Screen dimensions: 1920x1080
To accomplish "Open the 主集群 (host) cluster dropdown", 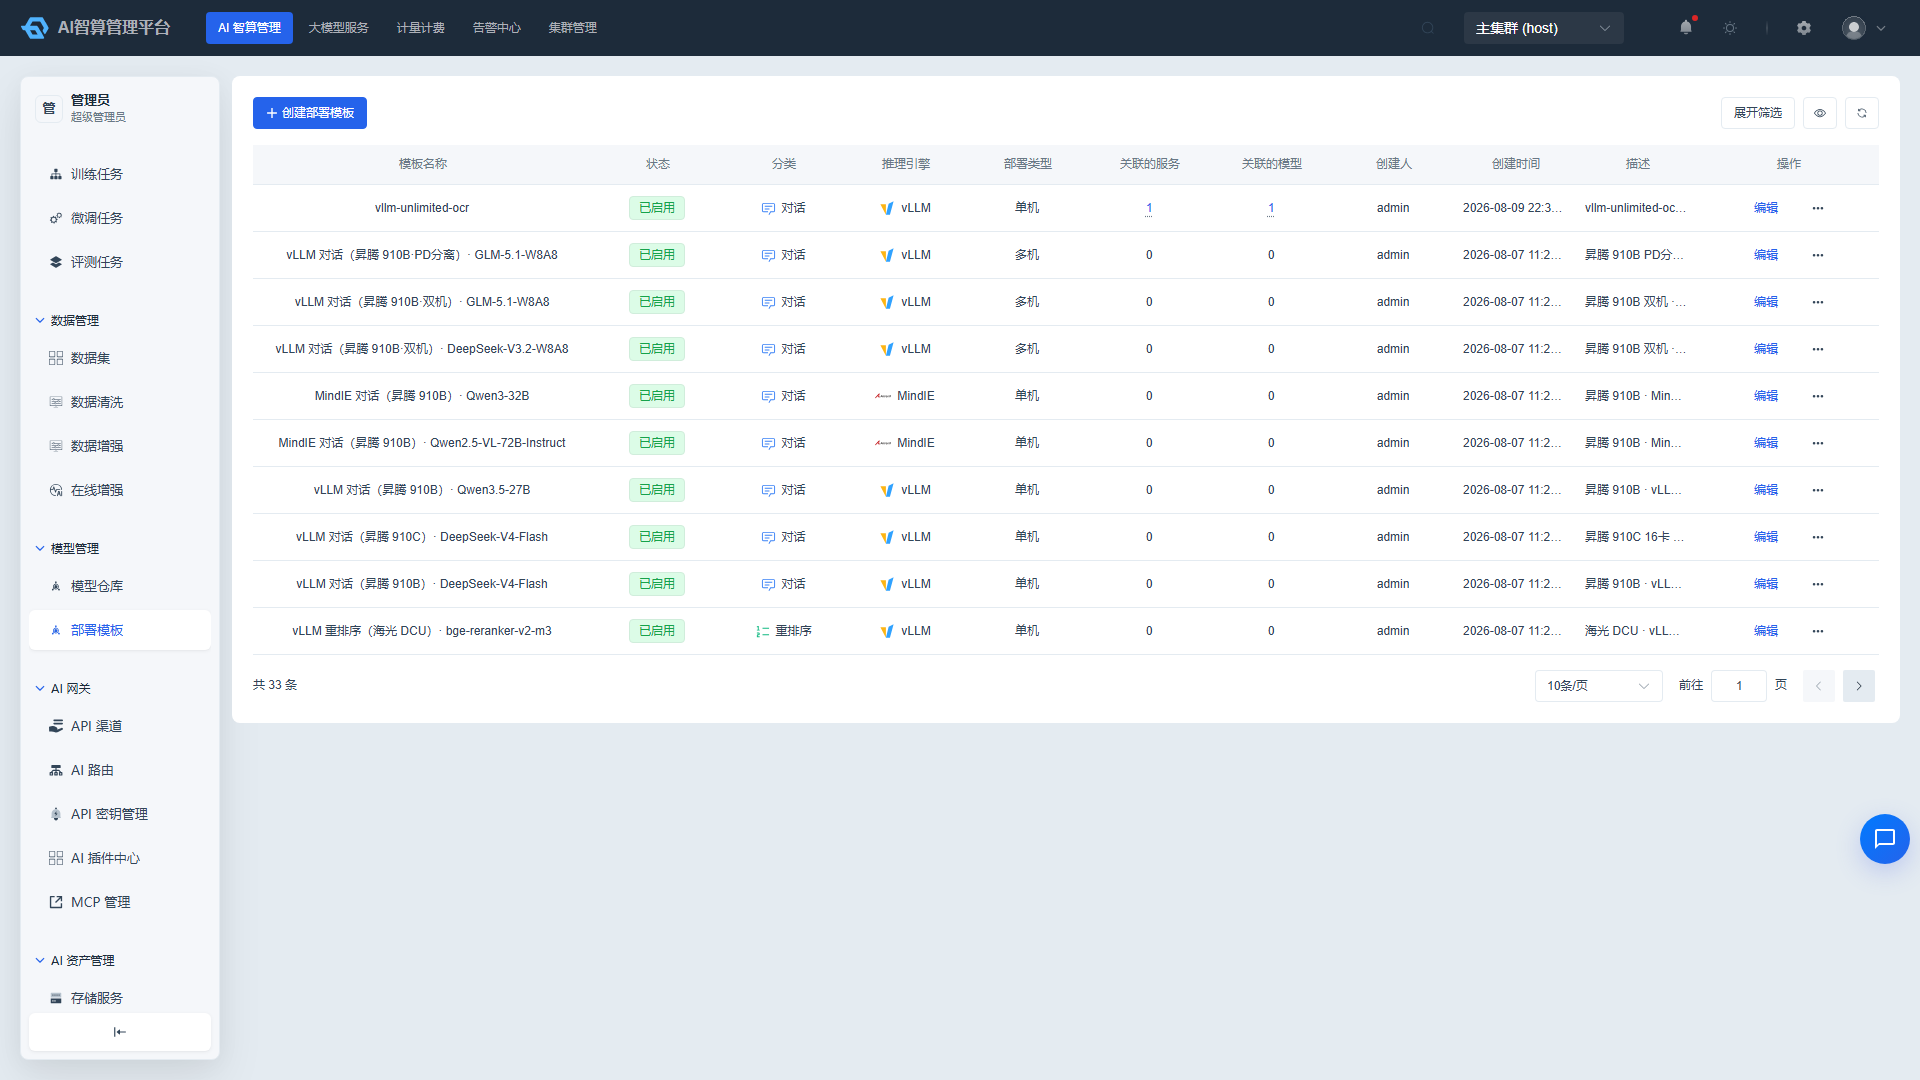I will (x=1543, y=28).
